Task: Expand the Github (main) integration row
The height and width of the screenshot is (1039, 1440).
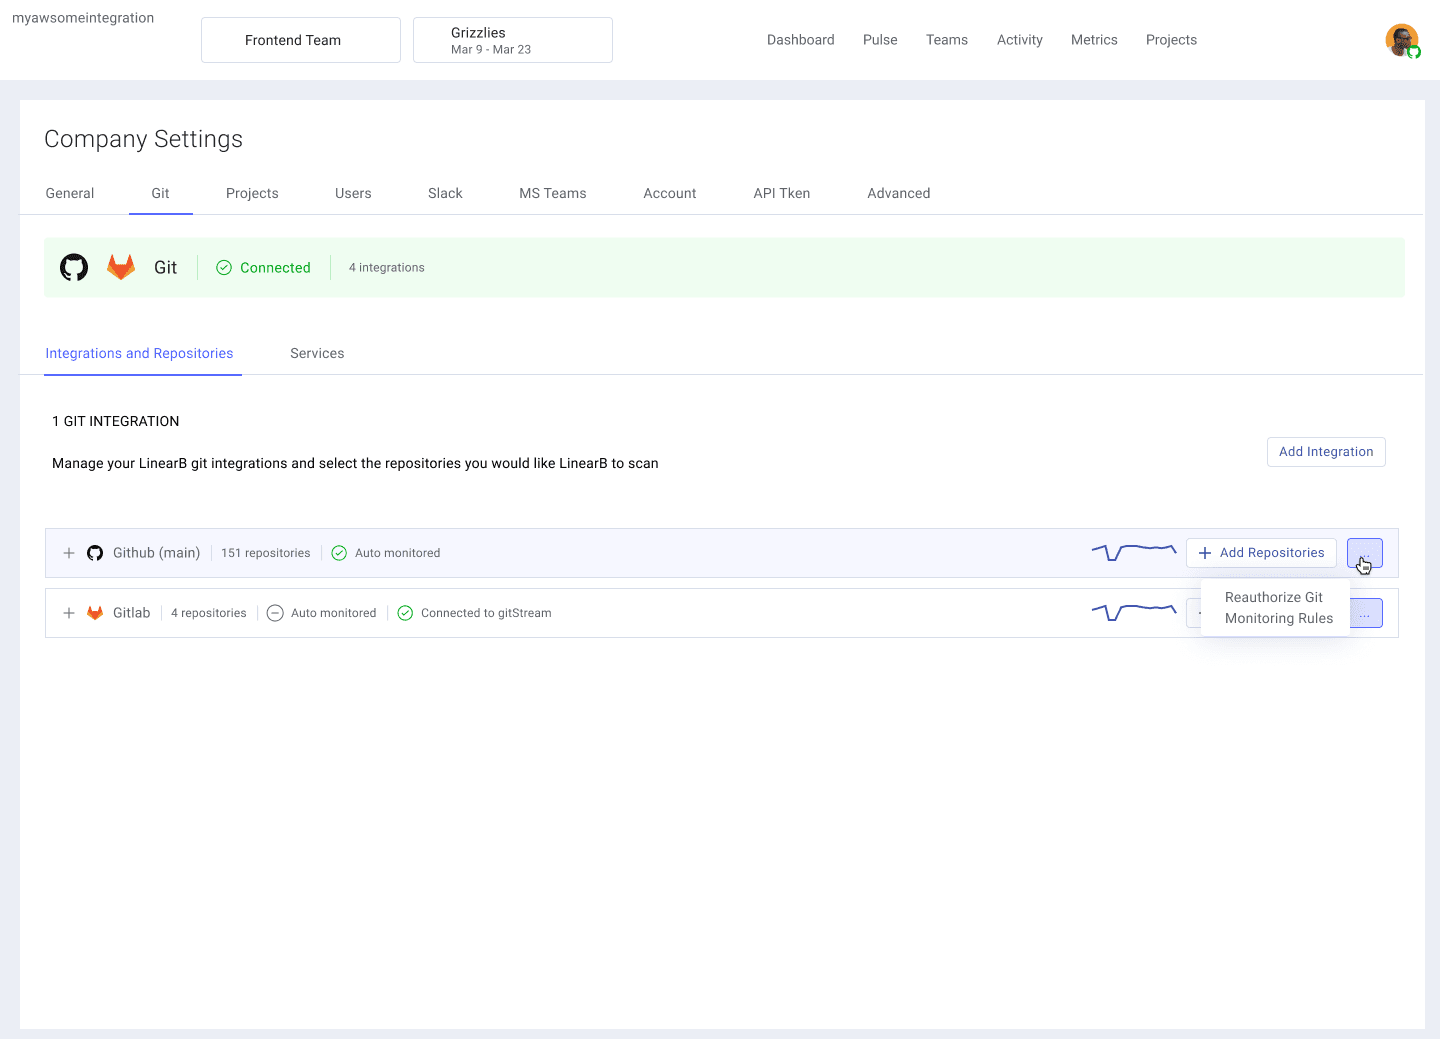Action: 69,553
